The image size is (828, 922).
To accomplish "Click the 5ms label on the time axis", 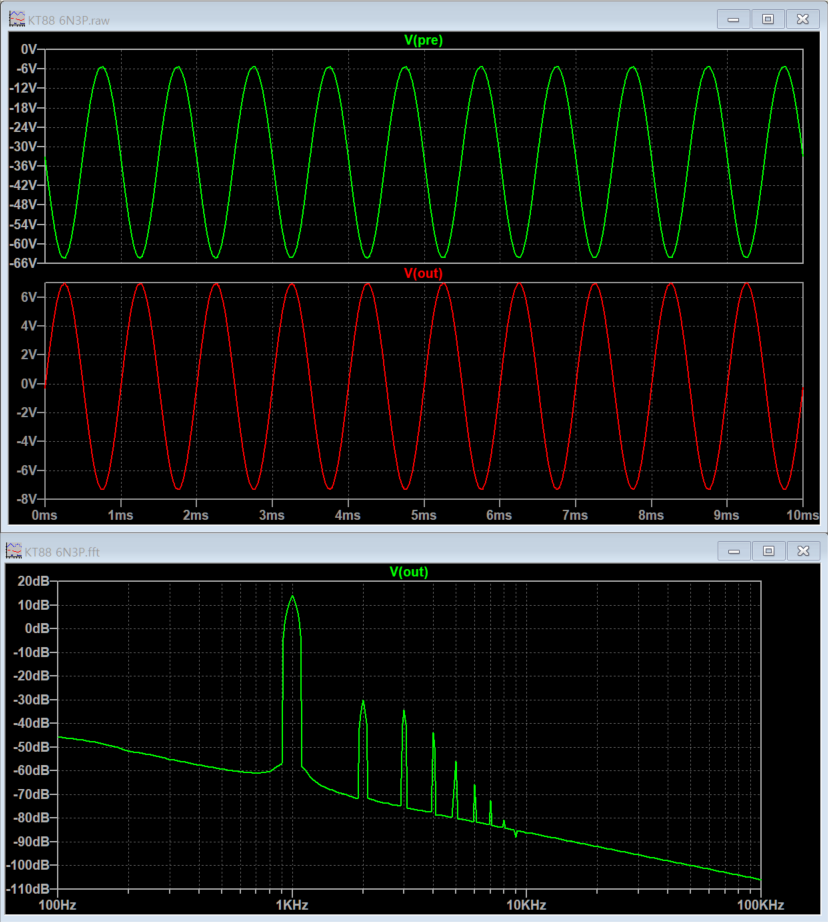I will tap(424, 515).
